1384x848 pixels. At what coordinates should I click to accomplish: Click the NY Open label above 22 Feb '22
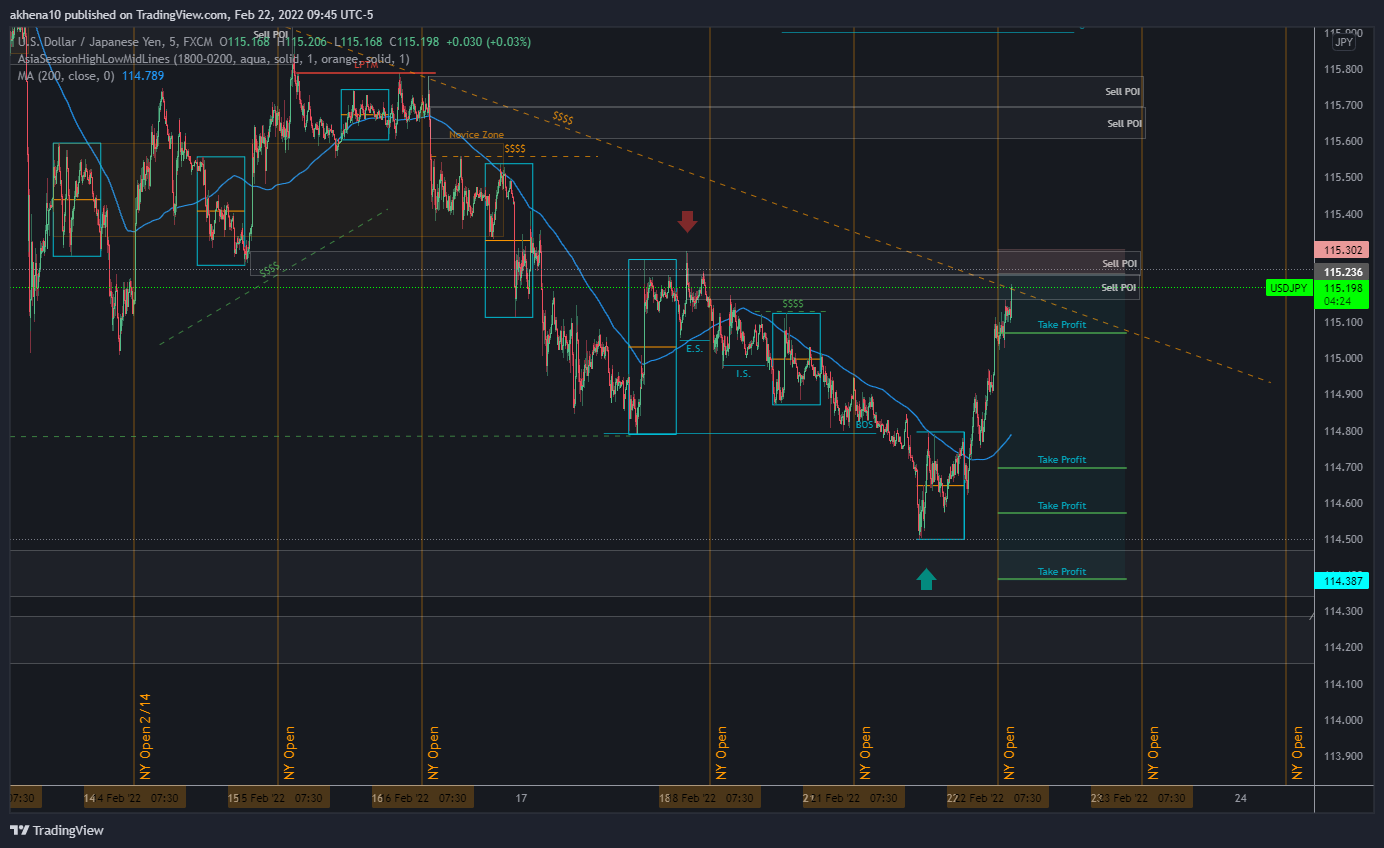point(1009,753)
